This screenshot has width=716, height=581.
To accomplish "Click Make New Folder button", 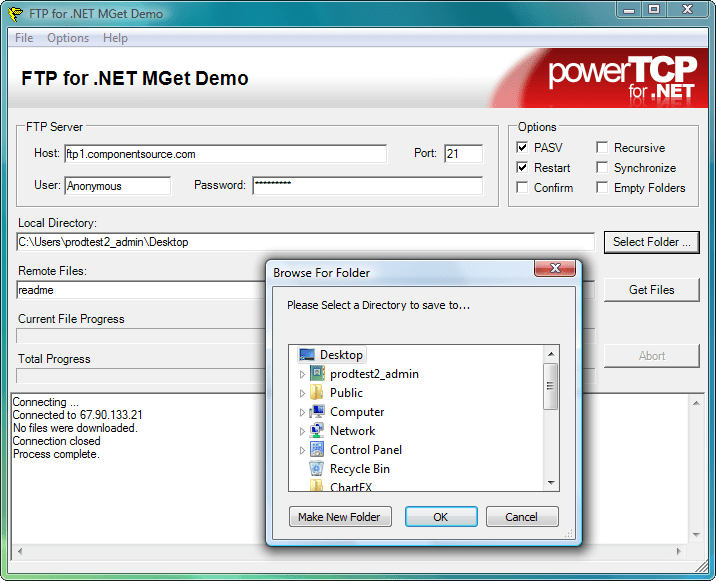I will point(340,517).
